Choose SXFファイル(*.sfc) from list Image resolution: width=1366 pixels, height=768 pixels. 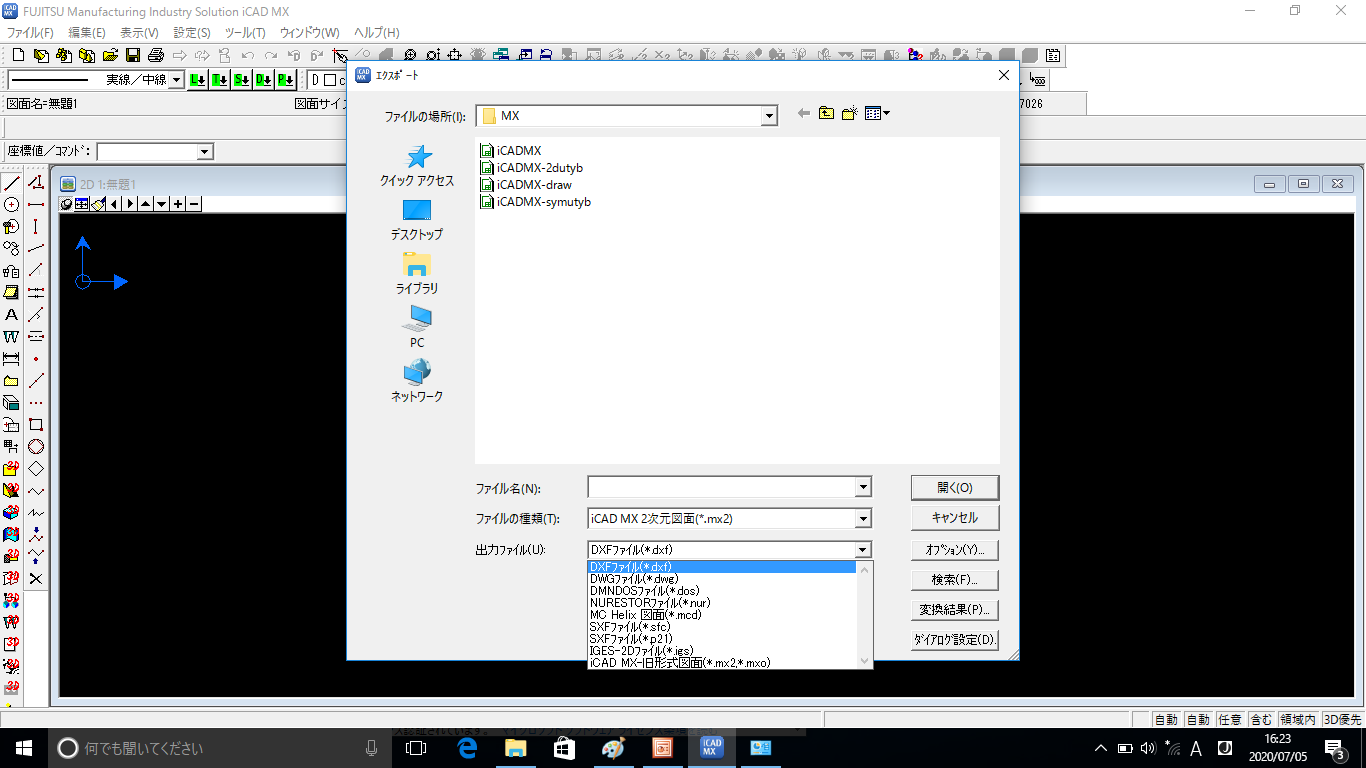click(x=722, y=627)
